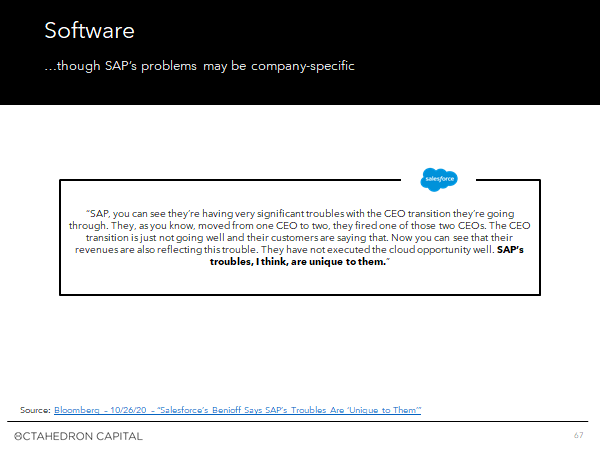Select the 'Software' slide title
Viewport: 600px width, 450px height.
(90, 30)
